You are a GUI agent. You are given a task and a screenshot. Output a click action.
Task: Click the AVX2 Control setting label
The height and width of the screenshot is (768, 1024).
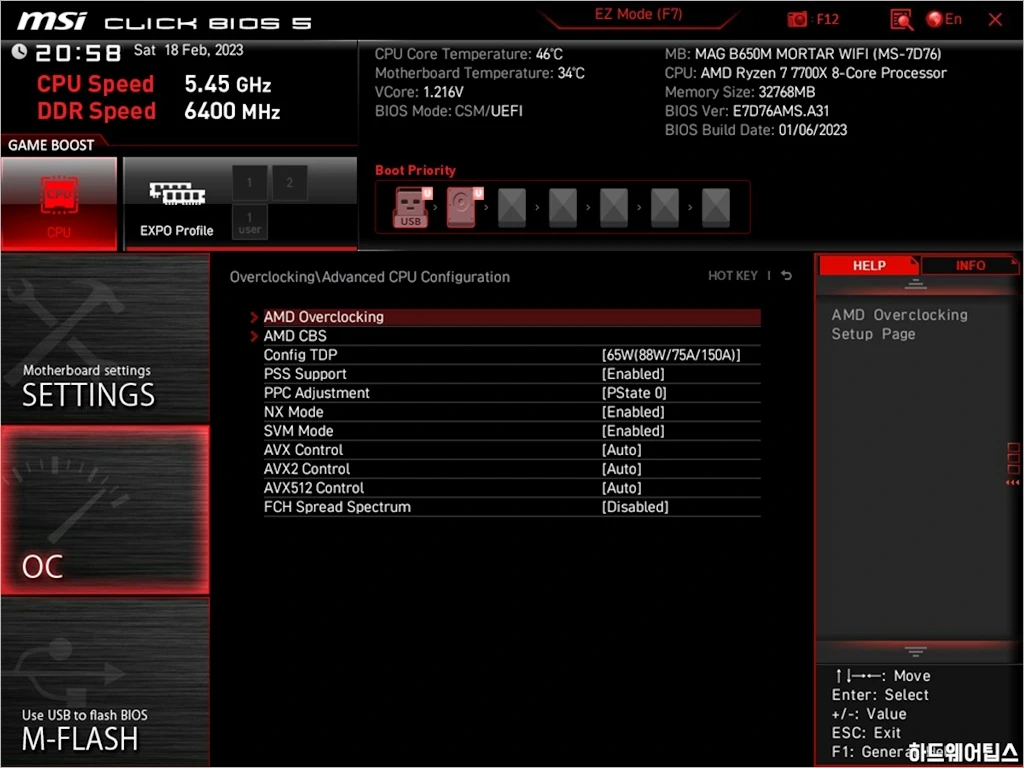[307, 469]
